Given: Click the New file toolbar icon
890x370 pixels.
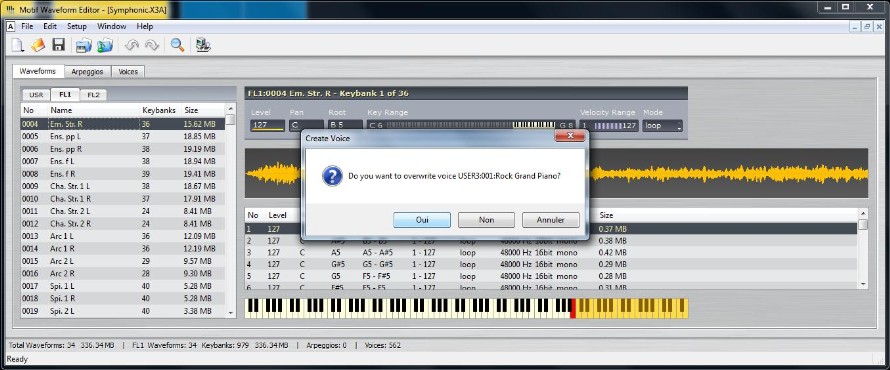Looking at the screenshot, I should (17, 45).
